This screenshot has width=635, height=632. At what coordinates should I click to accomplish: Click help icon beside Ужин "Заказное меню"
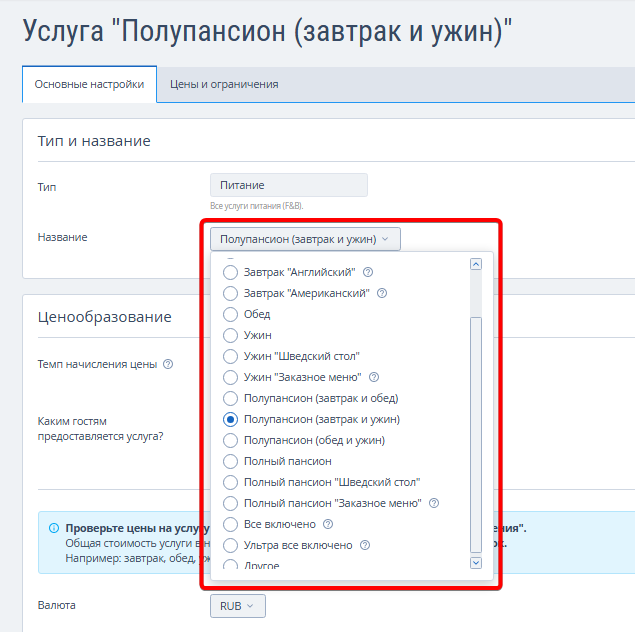[373, 377]
